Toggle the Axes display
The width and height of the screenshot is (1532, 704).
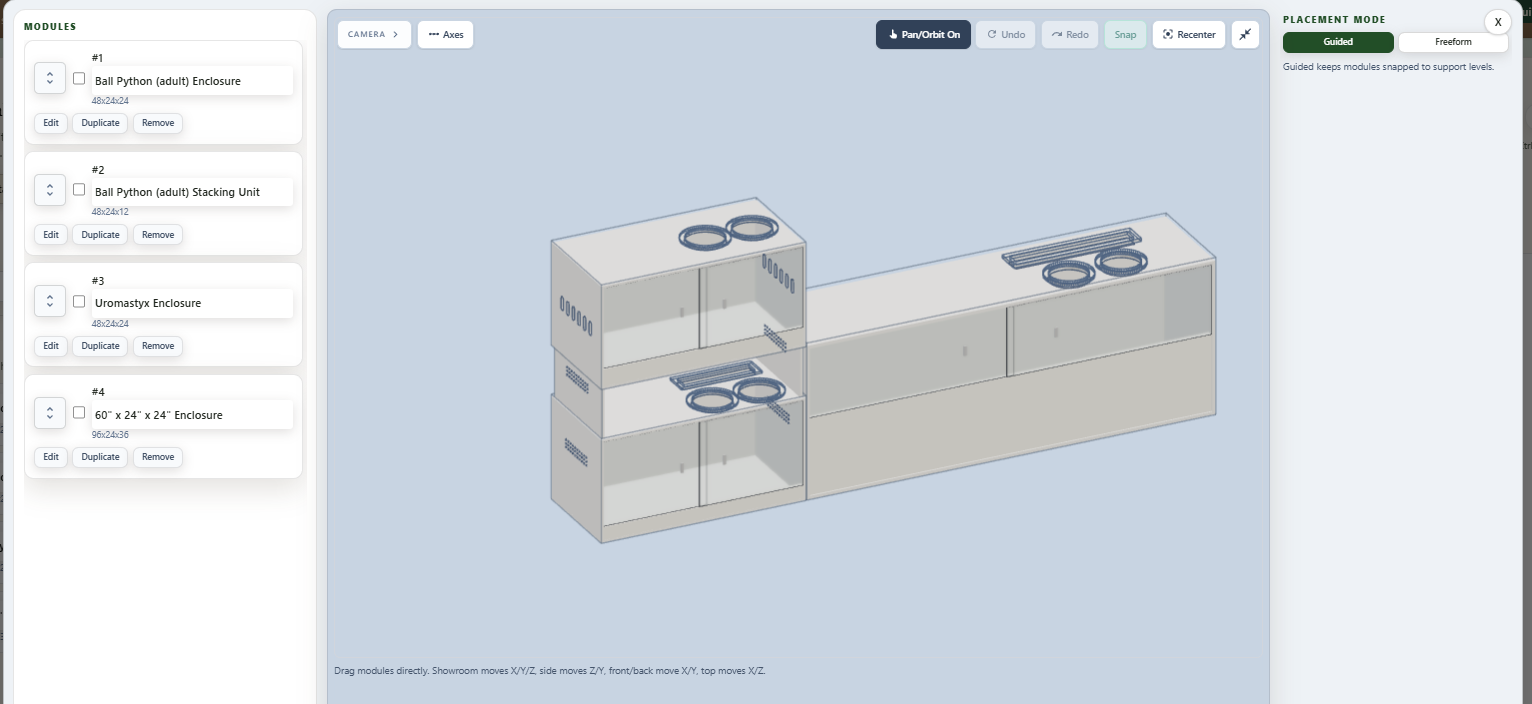[446, 34]
